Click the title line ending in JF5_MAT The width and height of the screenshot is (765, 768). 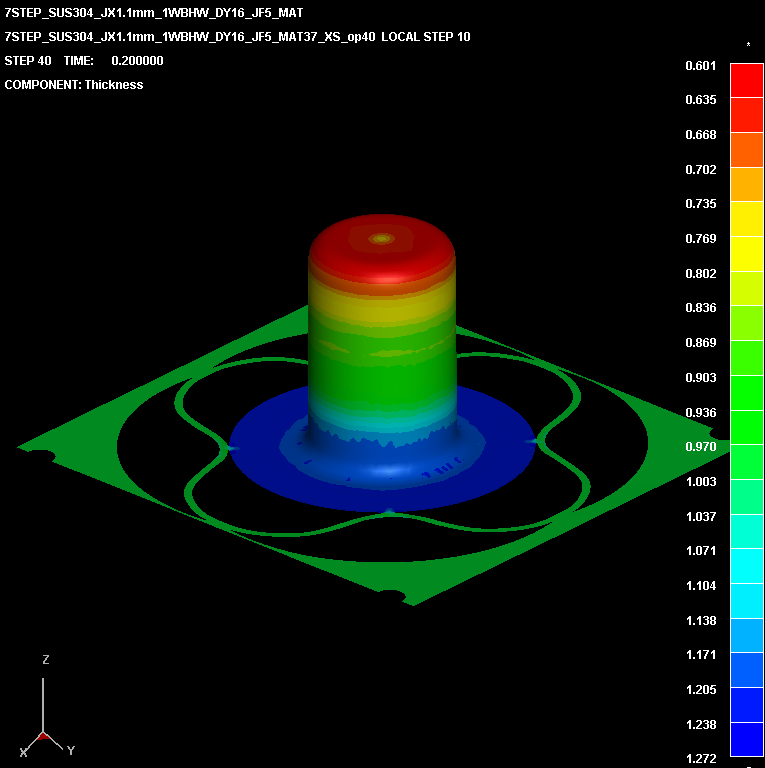point(154,13)
